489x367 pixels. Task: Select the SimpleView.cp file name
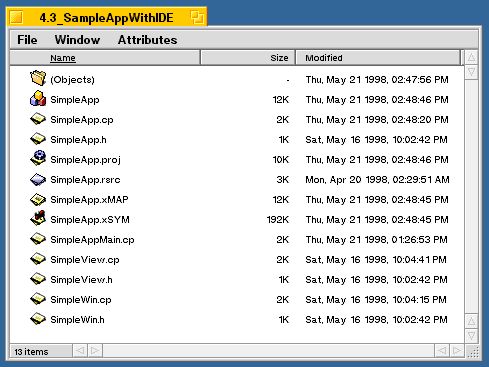[85, 260]
